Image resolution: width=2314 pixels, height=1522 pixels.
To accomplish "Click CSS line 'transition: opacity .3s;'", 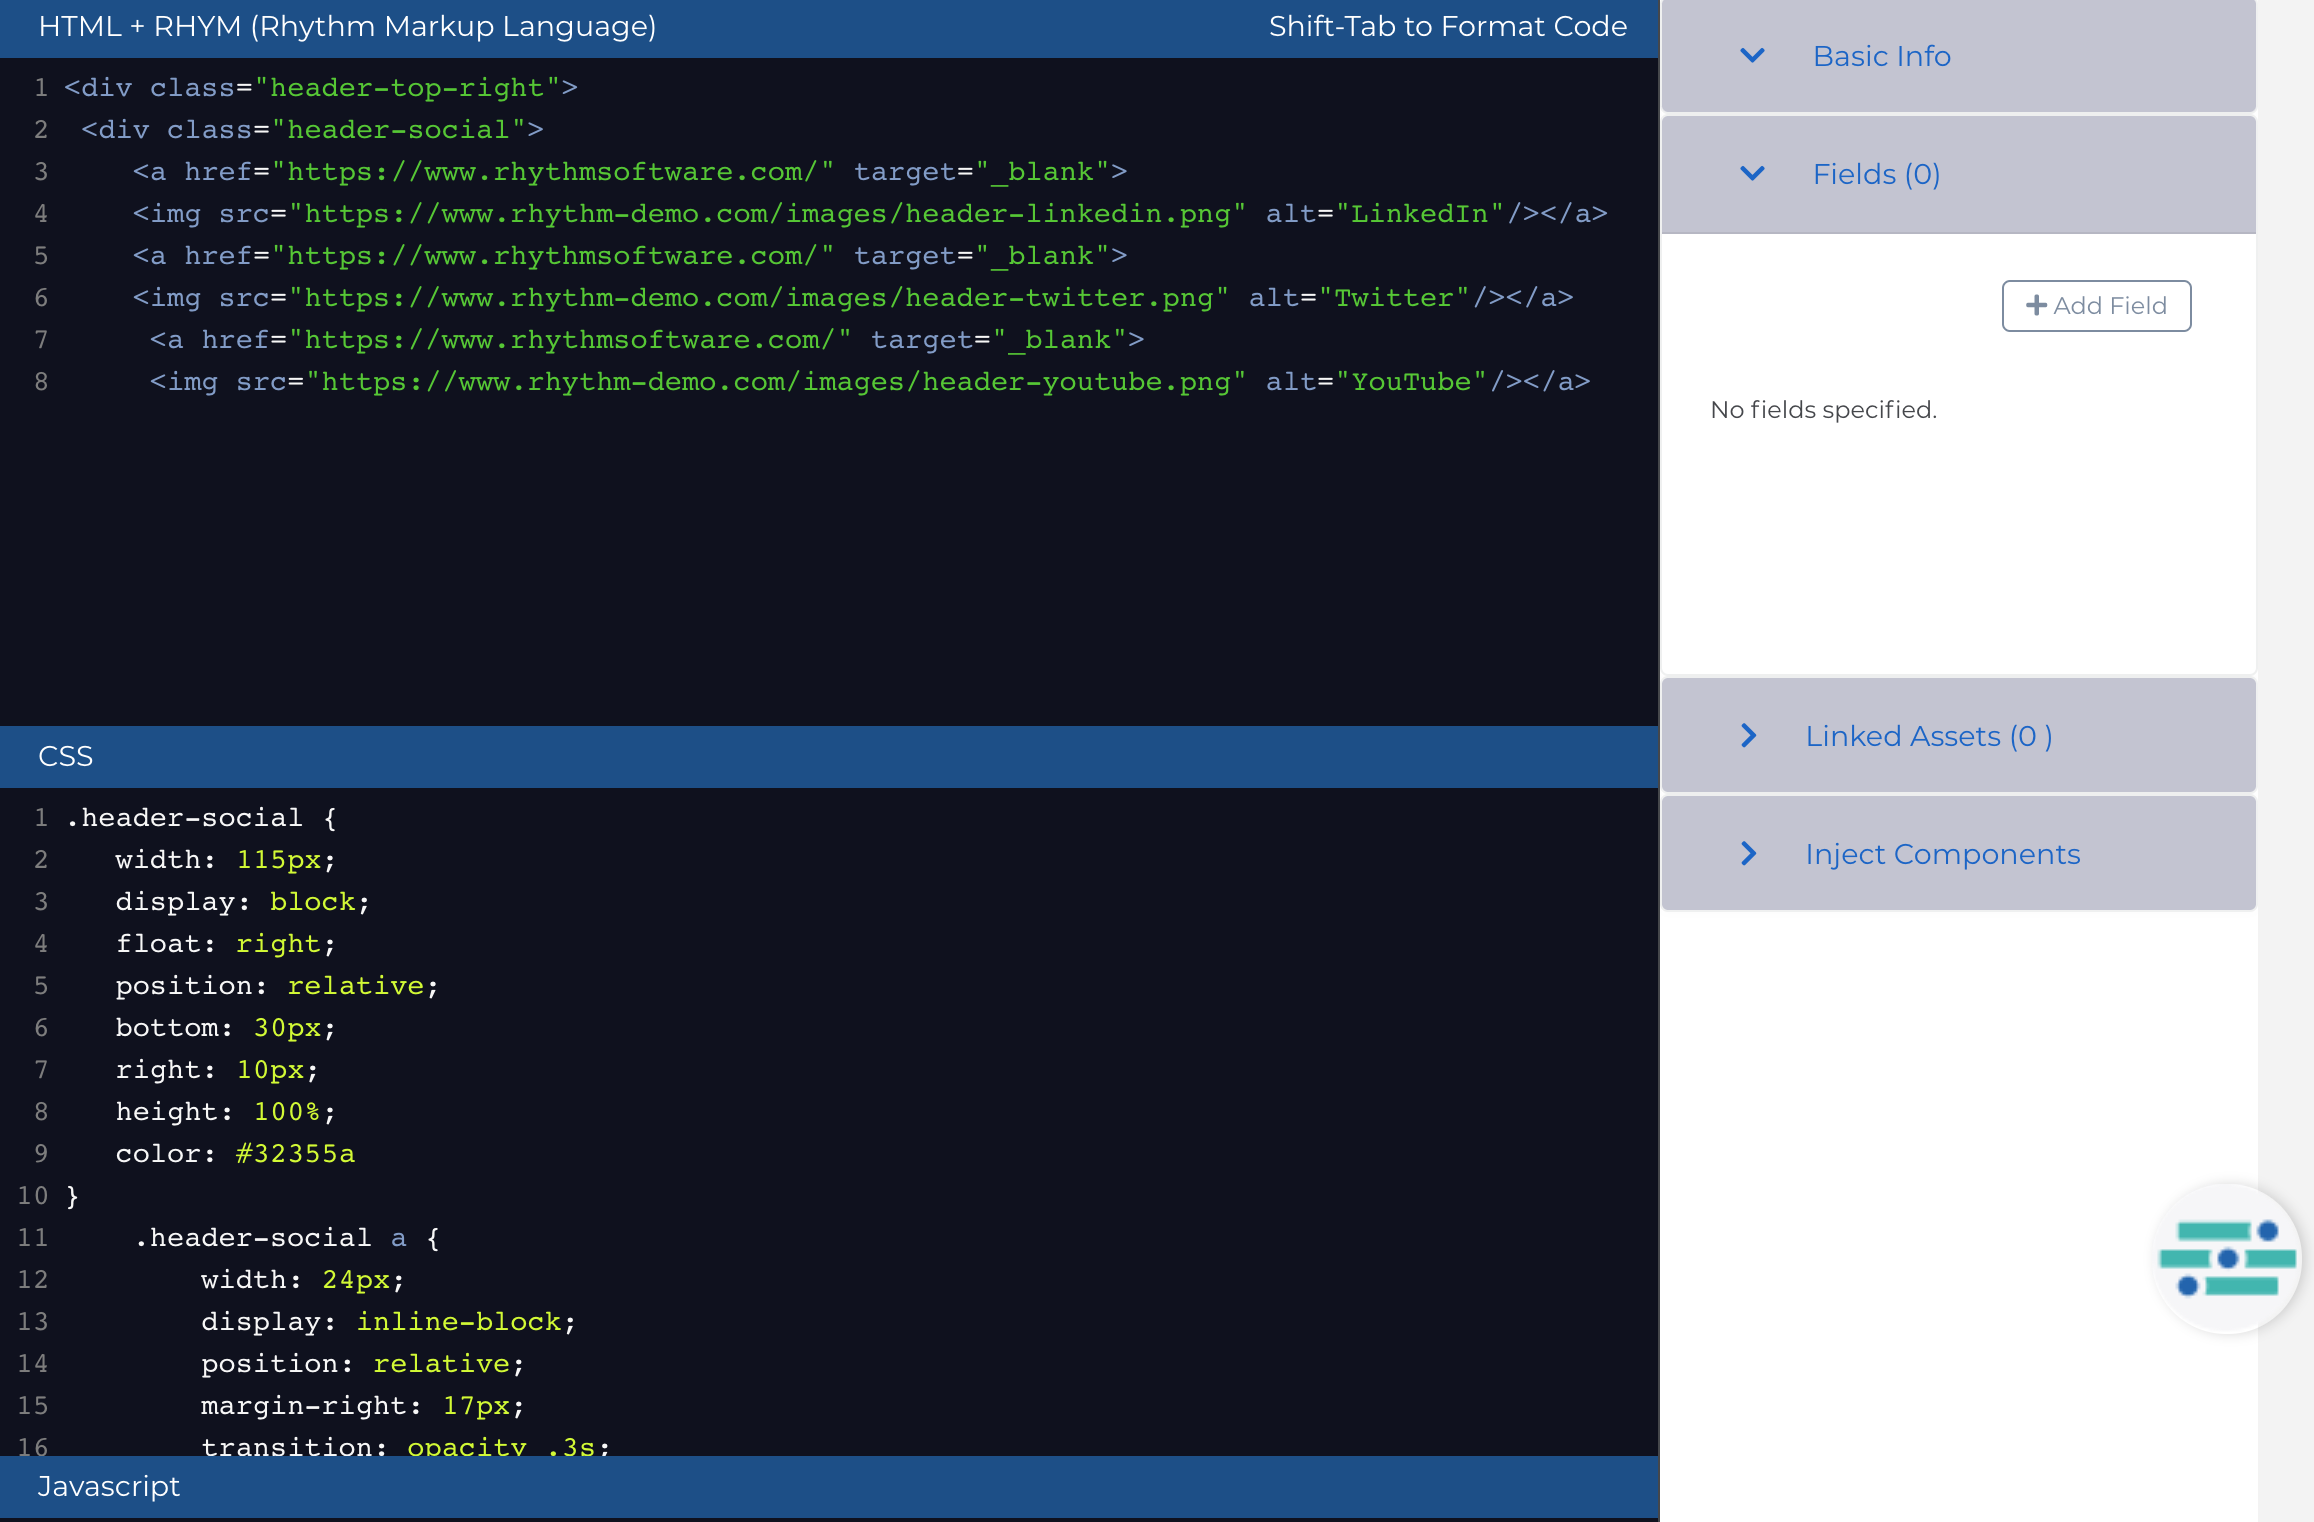I will point(406,1446).
